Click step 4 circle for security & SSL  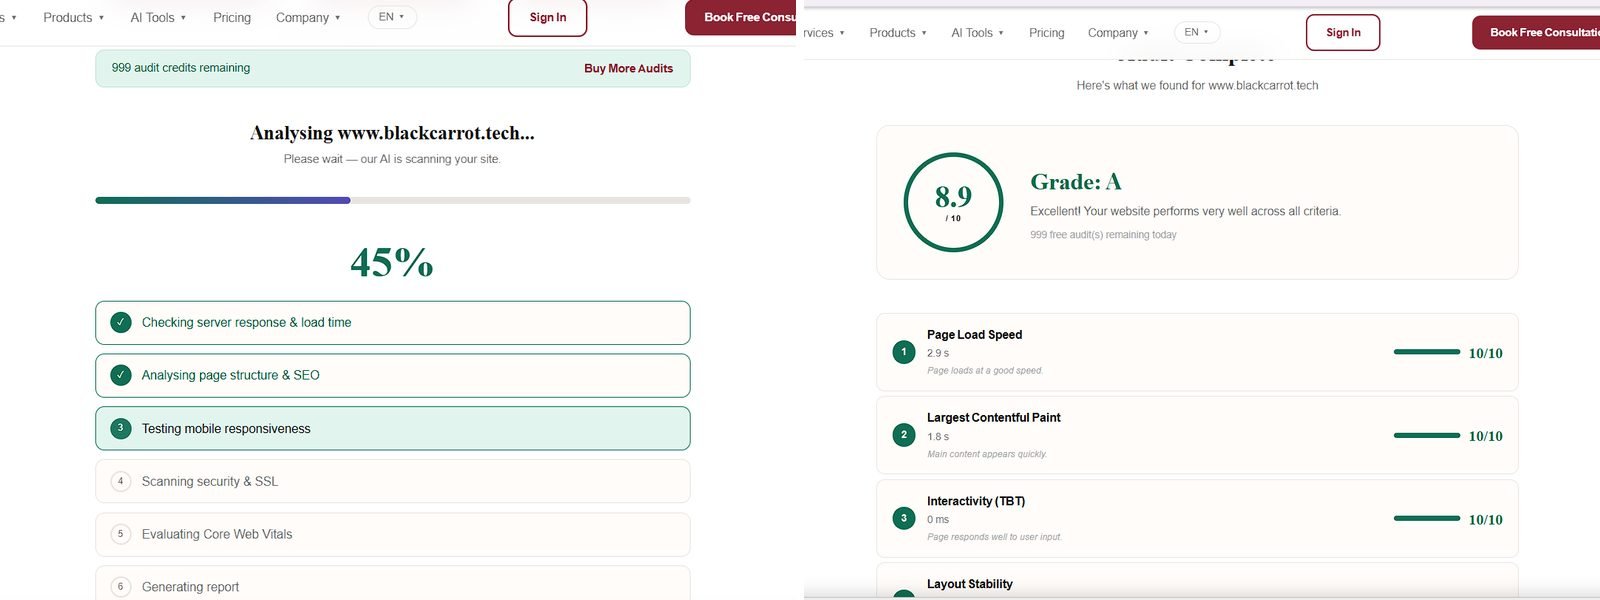pyautogui.click(x=121, y=481)
